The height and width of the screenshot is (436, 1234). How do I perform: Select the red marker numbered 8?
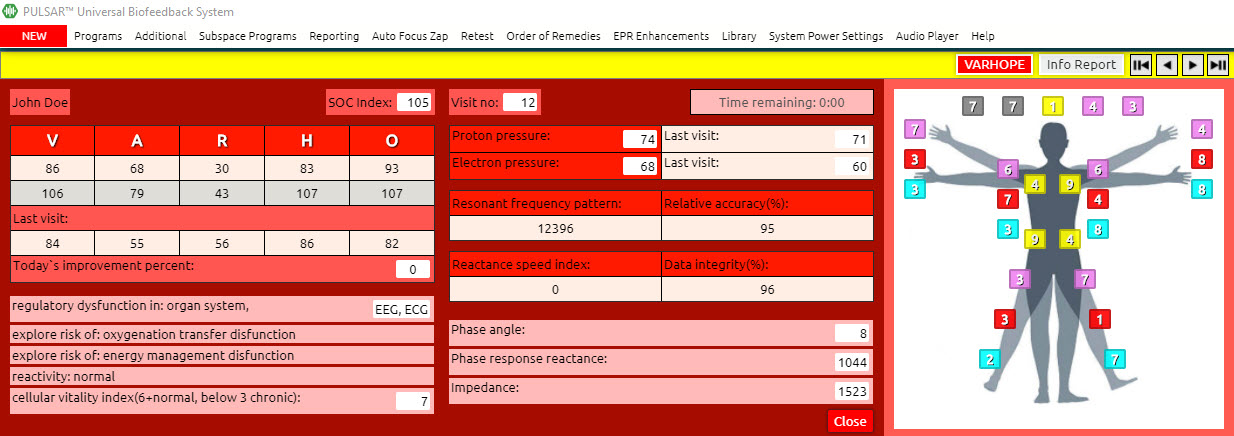[1203, 158]
